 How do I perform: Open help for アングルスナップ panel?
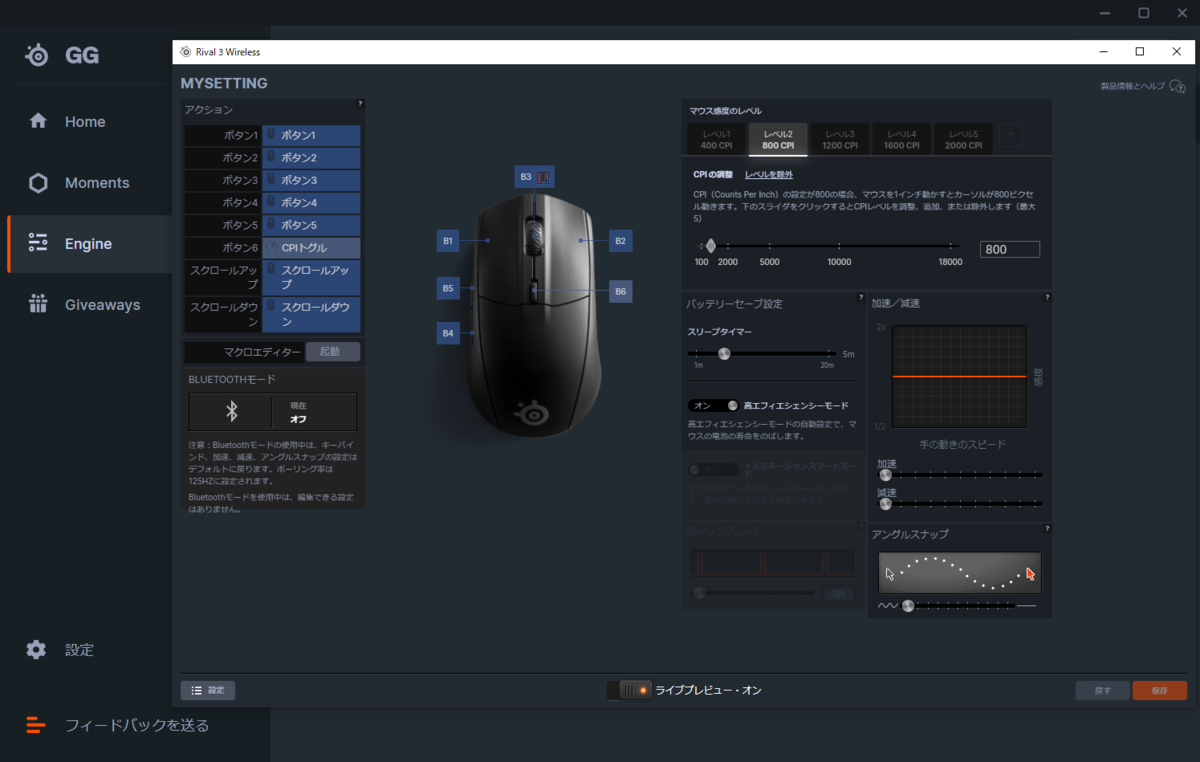(x=1047, y=528)
